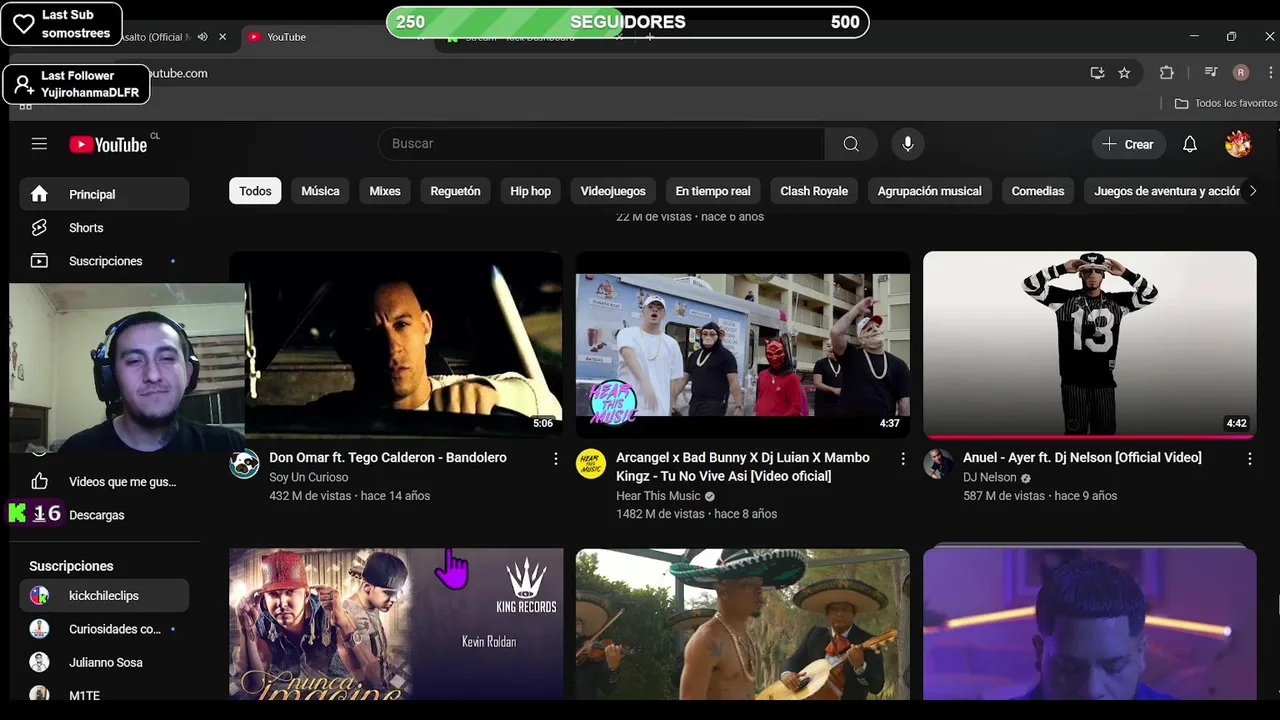Close the first browser tab
The width and height of the screenshot is (1280, 720).
[222, 37]
